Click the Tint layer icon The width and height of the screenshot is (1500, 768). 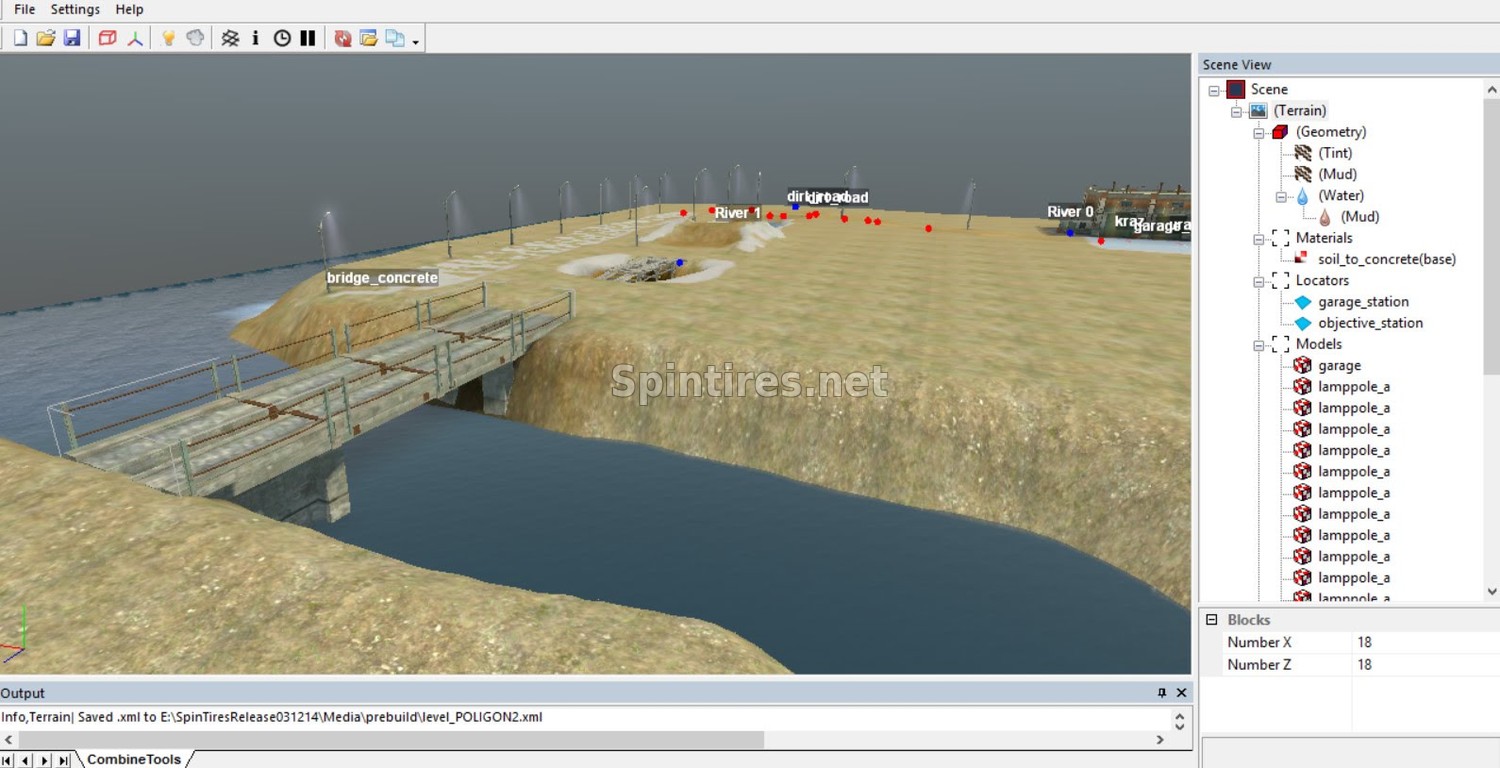(1303, 153)
